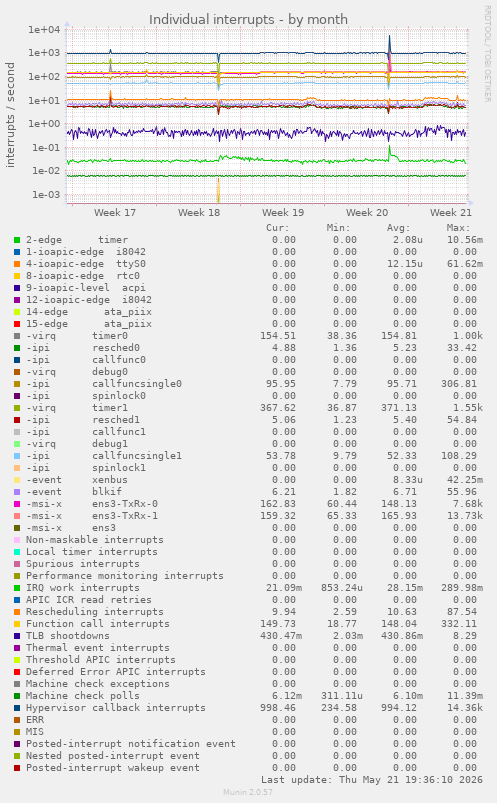Screen dimensions: 497x803
Task: Click the TLB shootdowns legend swatch
Action: coord(17,636)
